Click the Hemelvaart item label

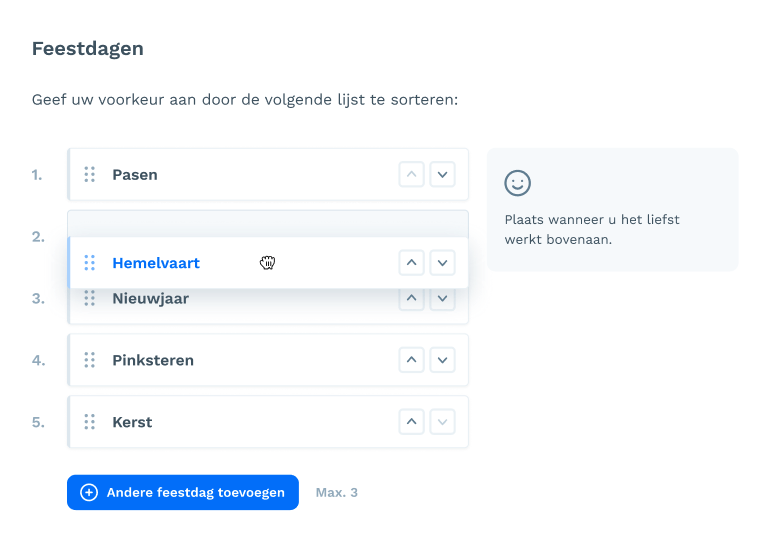156,263
